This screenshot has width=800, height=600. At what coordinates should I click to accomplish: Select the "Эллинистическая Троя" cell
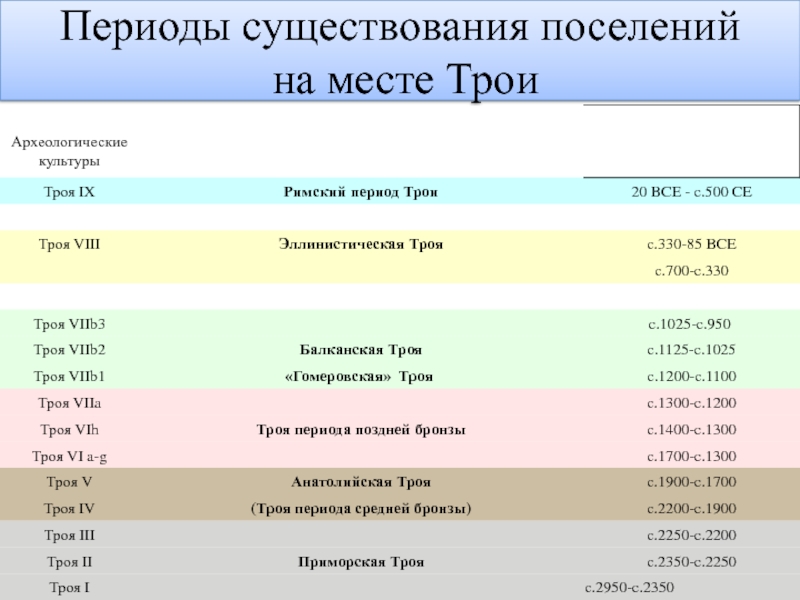(361, 243)
